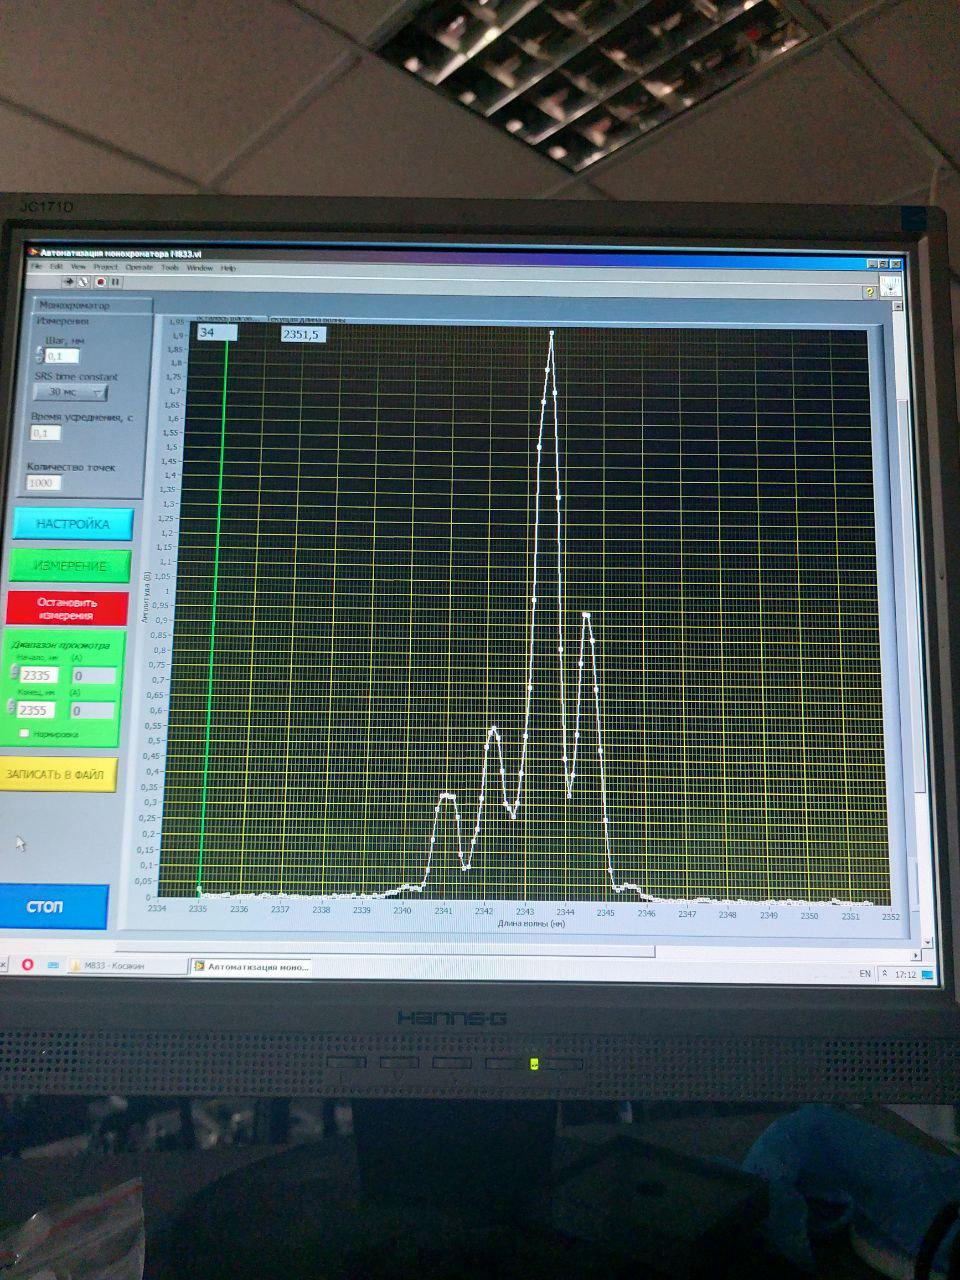Click the red Abort Execution icon
Image resolution: width=960 pixels, height=1280 pixels.
click(x=100, y=283)
